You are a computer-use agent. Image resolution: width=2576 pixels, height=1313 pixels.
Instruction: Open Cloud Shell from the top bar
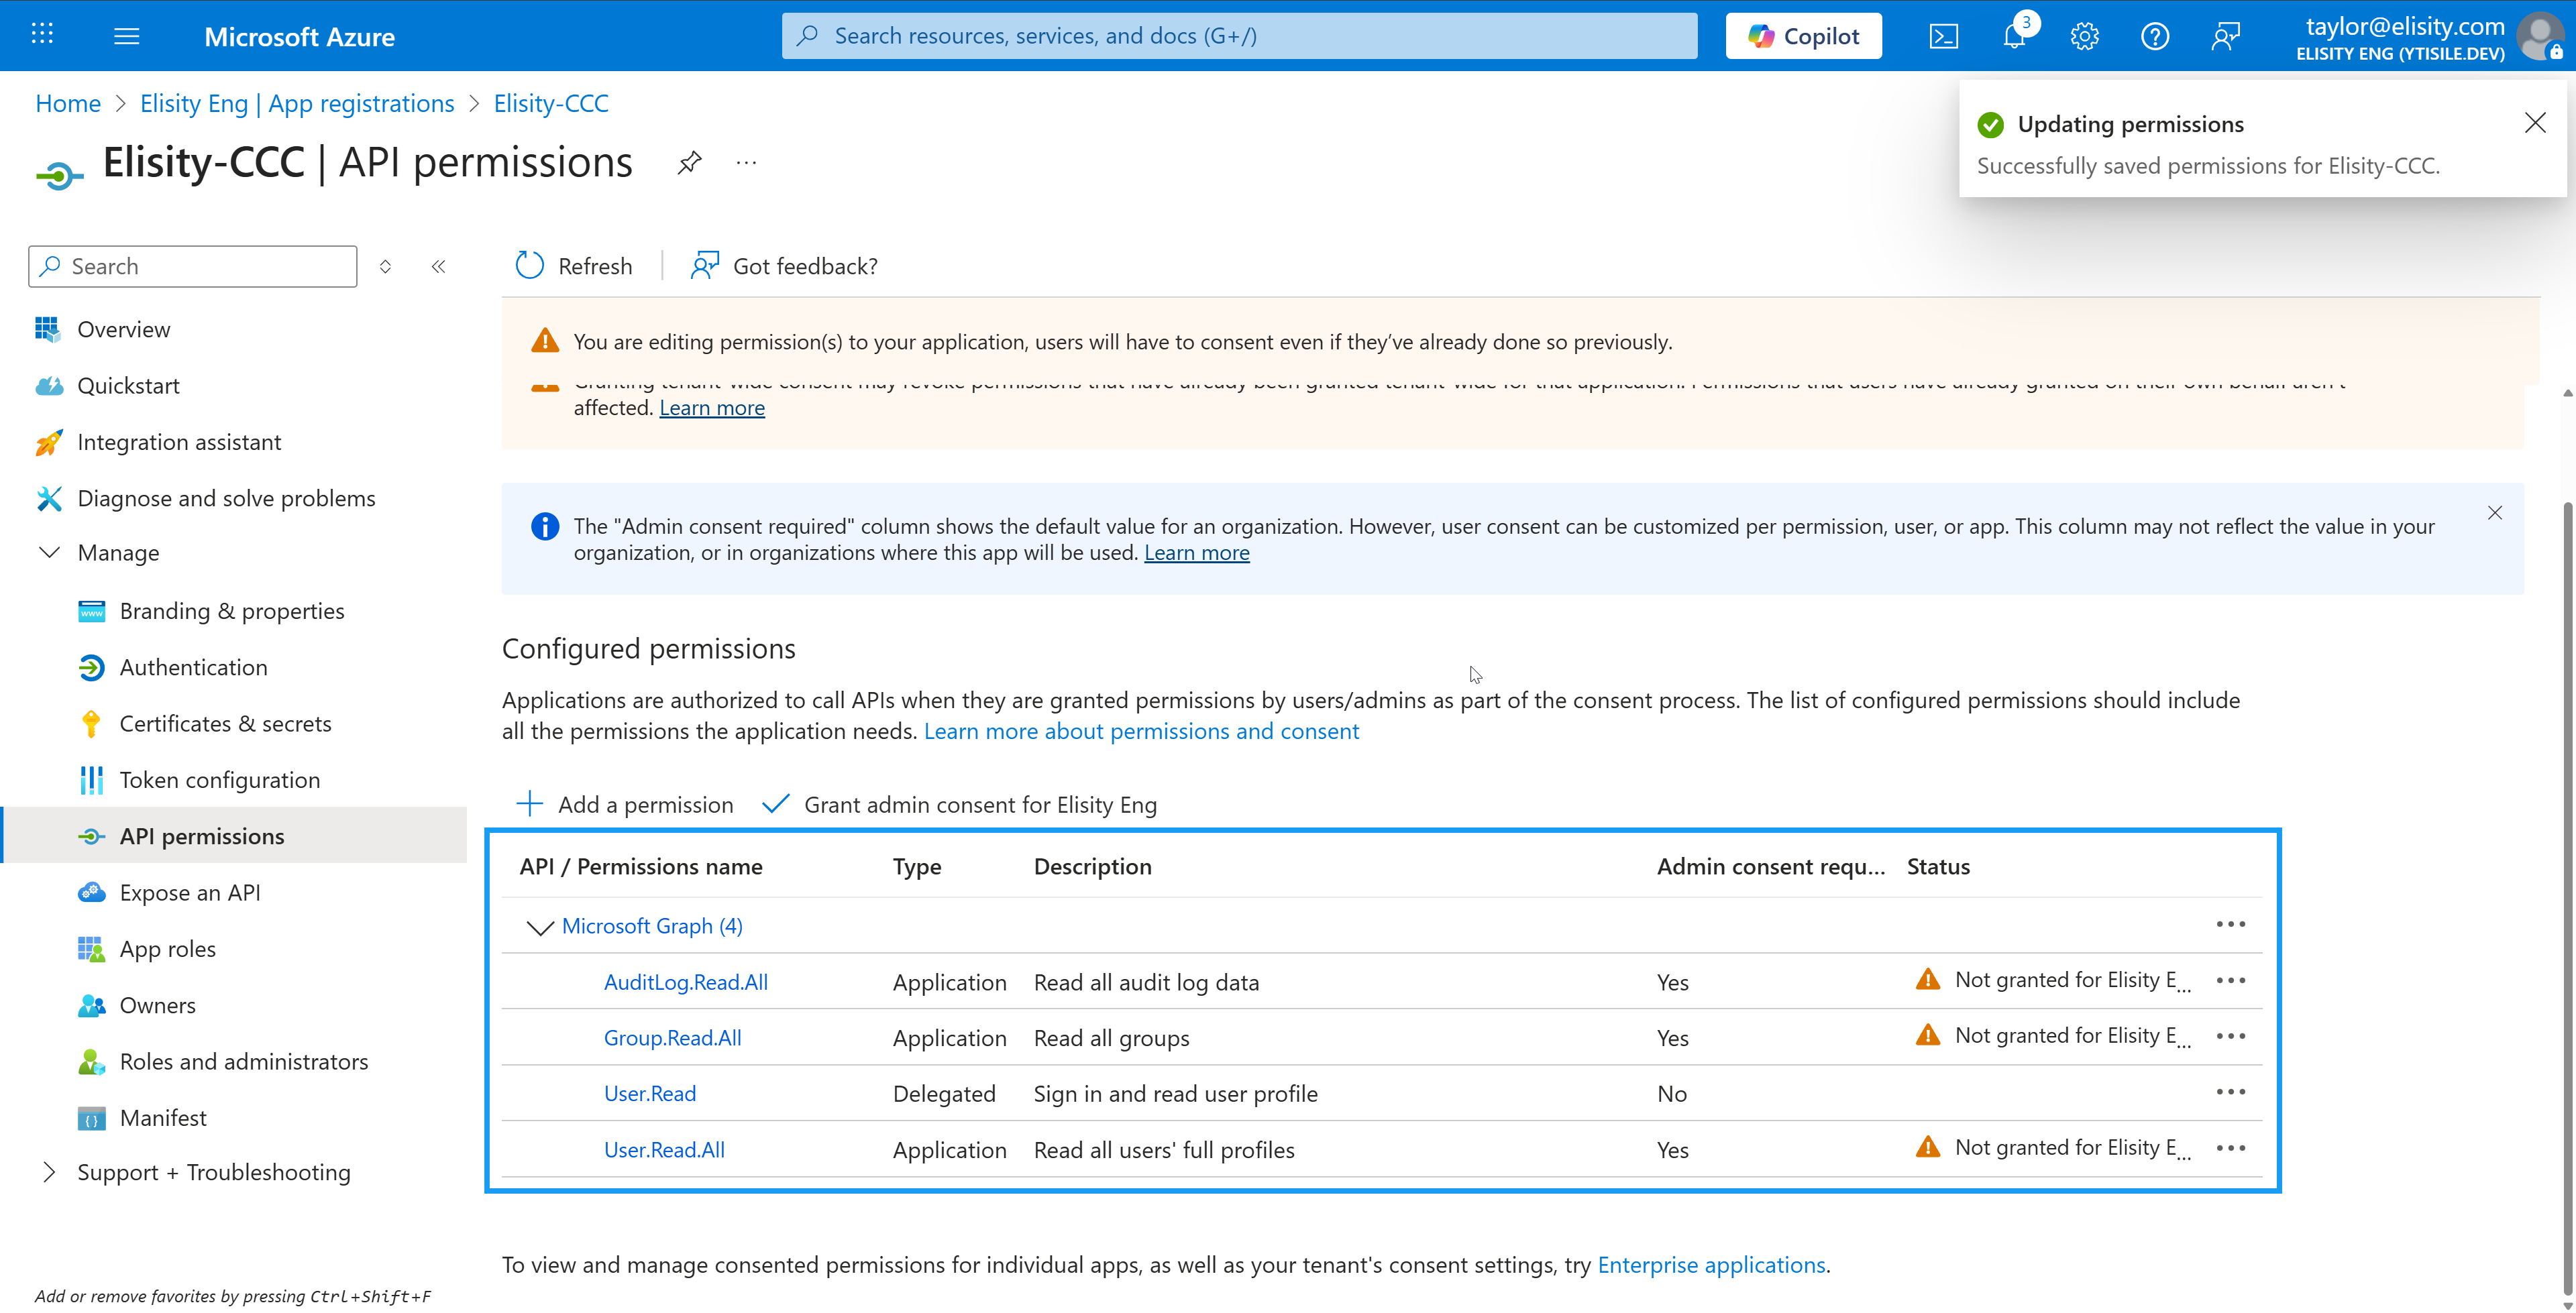1943,37
